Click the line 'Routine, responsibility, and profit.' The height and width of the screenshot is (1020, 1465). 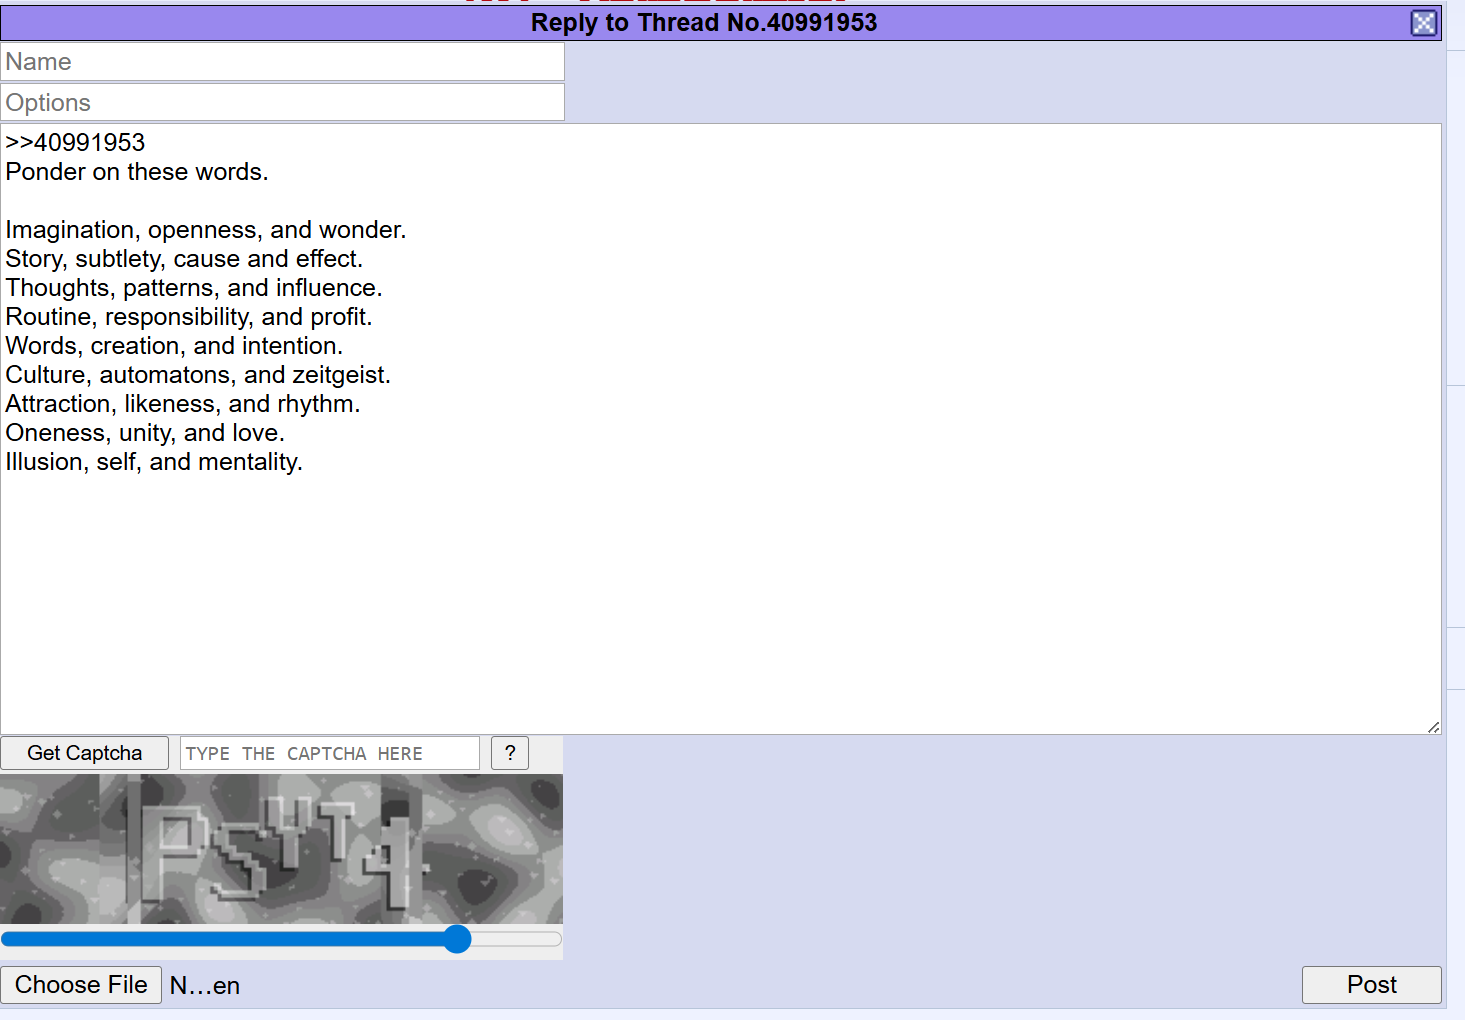[x=189, y=317]
